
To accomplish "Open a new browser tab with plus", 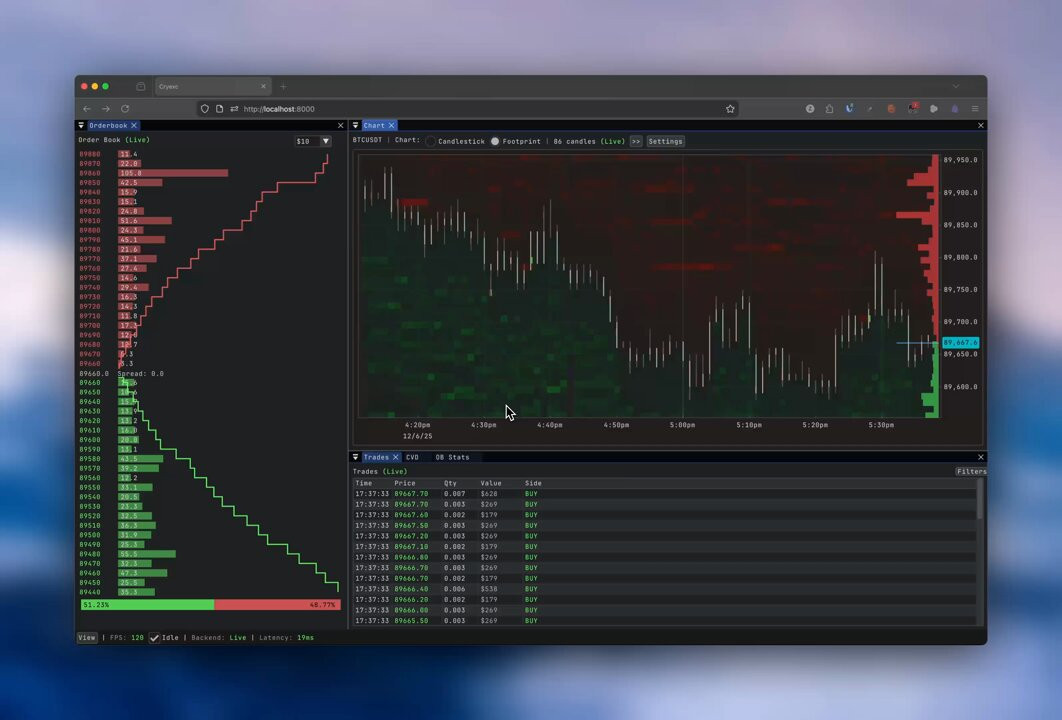I will (283, 87).
